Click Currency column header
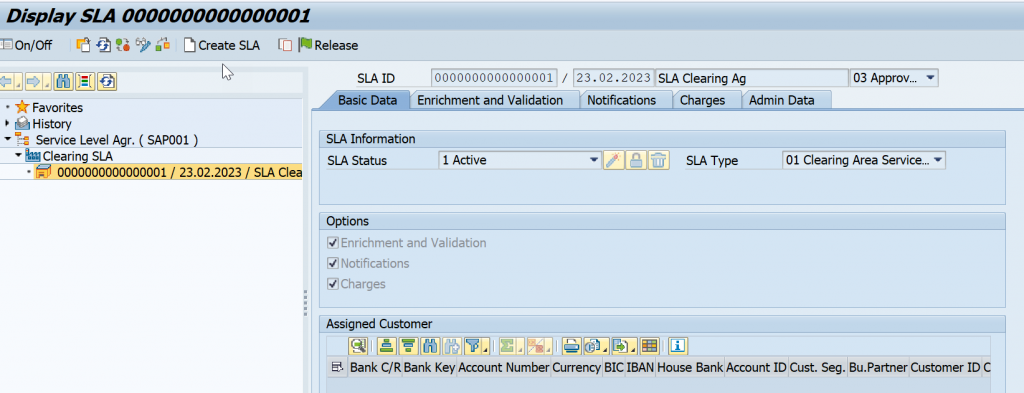 pyautogui.click(x=576, y=368)
